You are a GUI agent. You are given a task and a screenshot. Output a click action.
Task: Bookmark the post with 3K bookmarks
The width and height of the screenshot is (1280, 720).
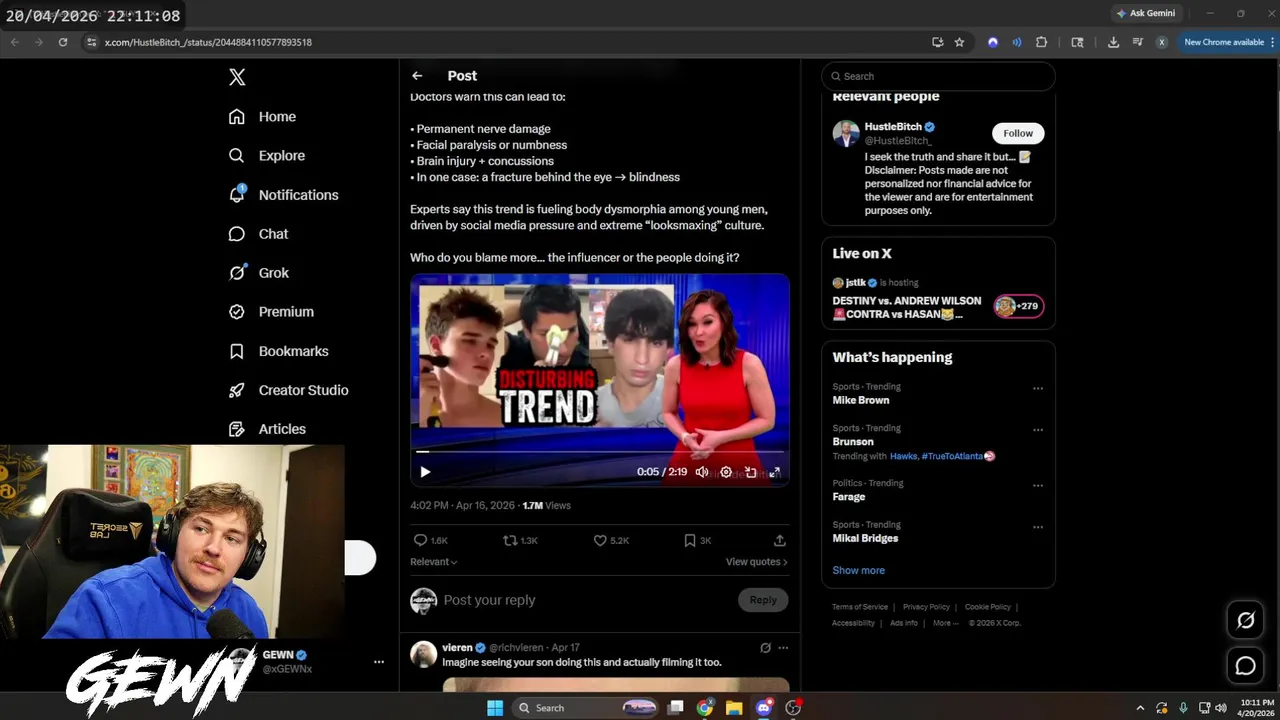pos(697,540)
